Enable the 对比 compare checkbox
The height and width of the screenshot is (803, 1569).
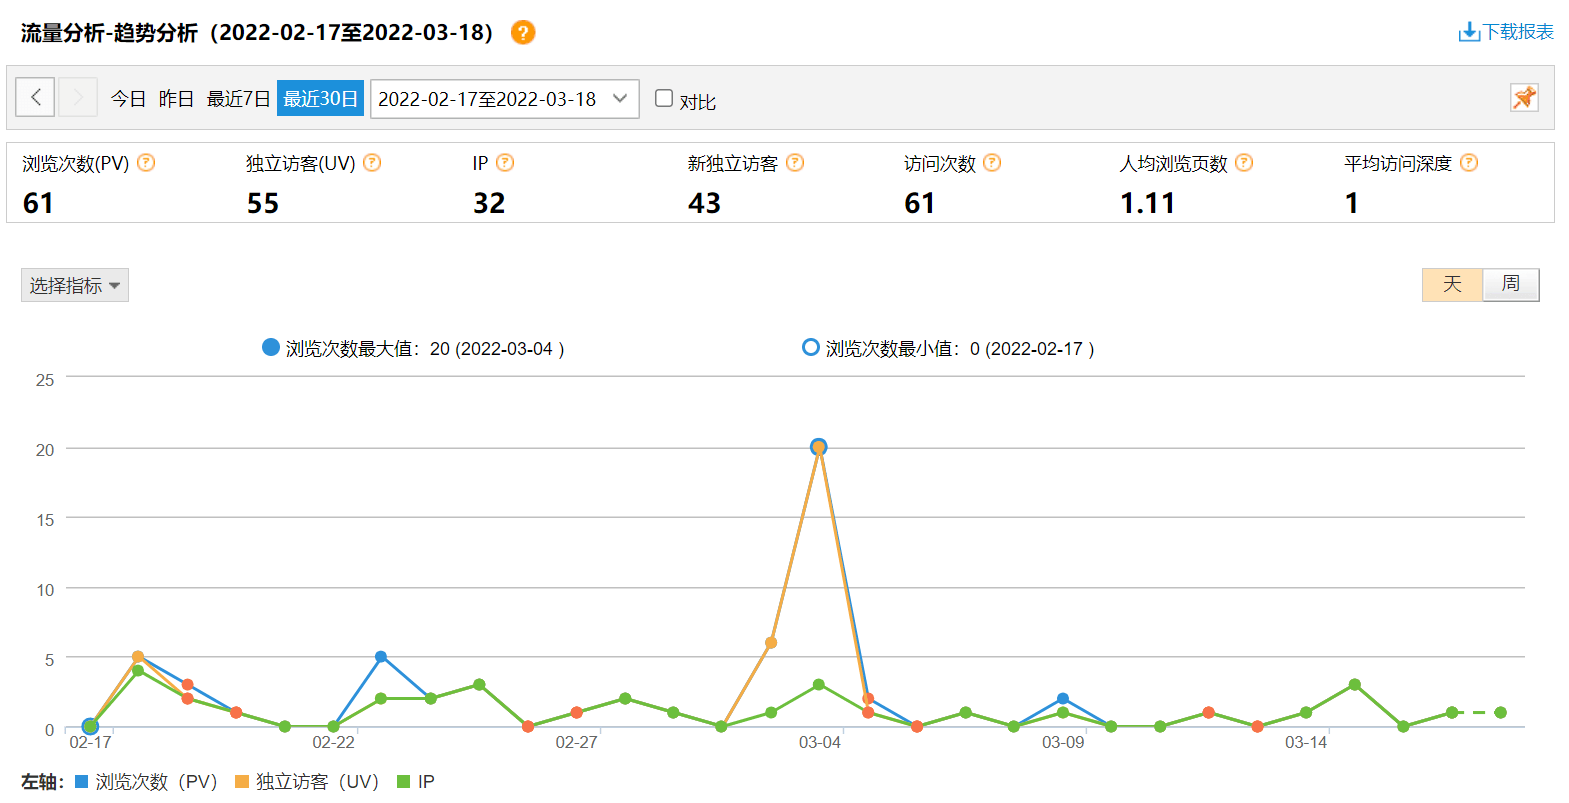[664, 98]
